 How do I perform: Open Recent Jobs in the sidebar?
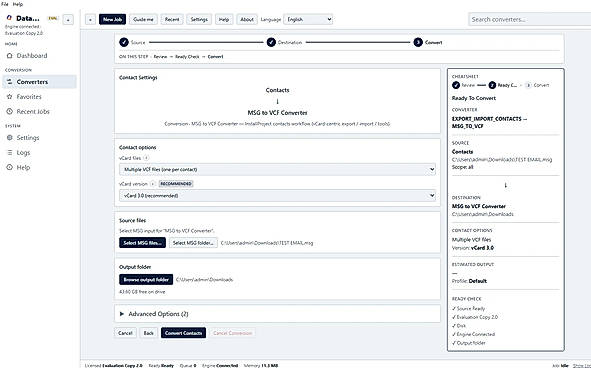pos(39,112)
